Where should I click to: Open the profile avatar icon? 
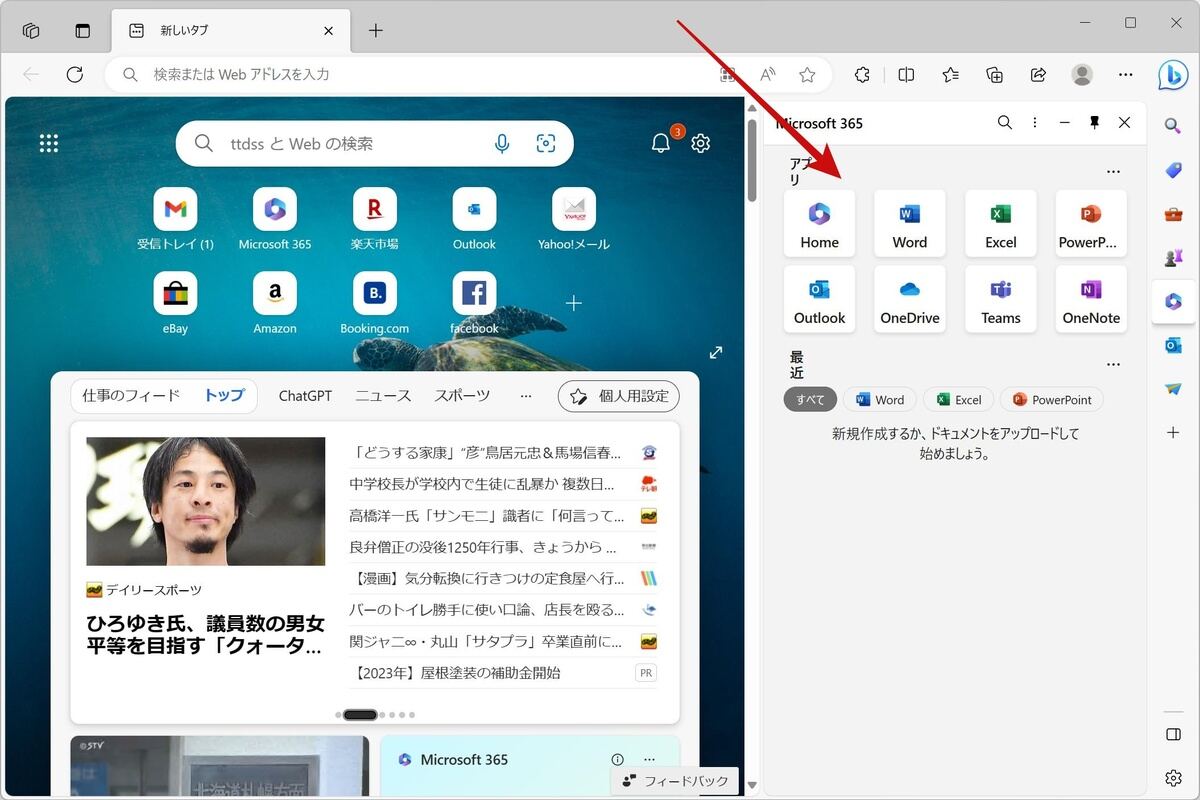tap(1082, 75)
